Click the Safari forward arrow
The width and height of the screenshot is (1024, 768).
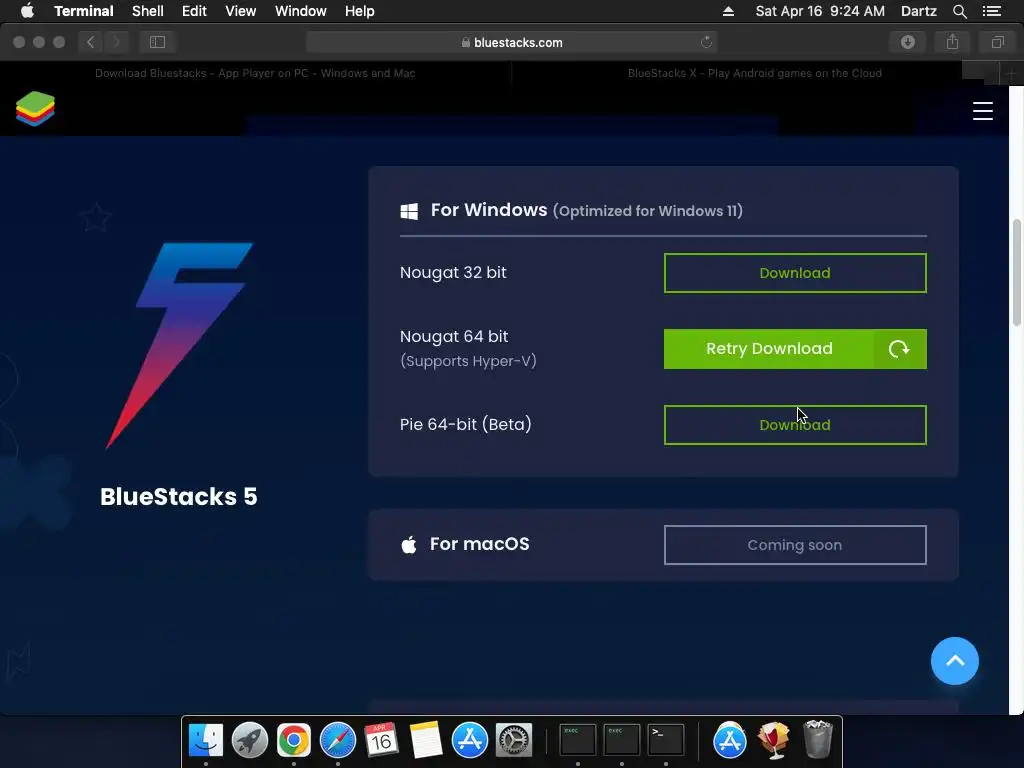116,42
